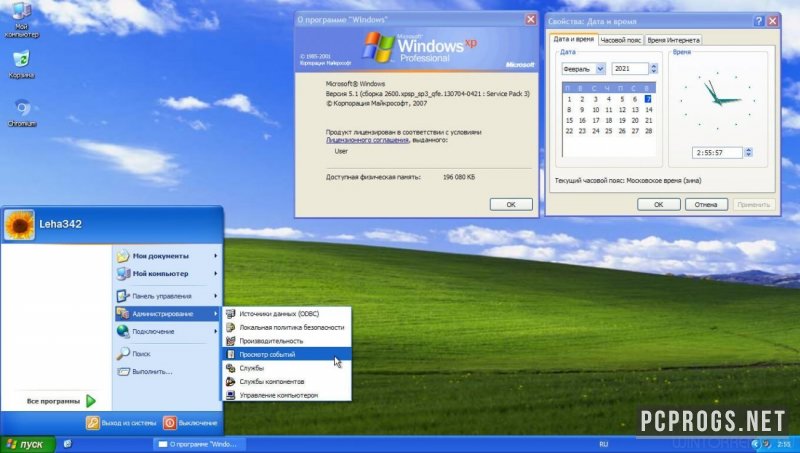Decrease time with down spinner arrow
The height and width of the screenshot is (453, 800).
pyautogui.click(x=748, y=156)
